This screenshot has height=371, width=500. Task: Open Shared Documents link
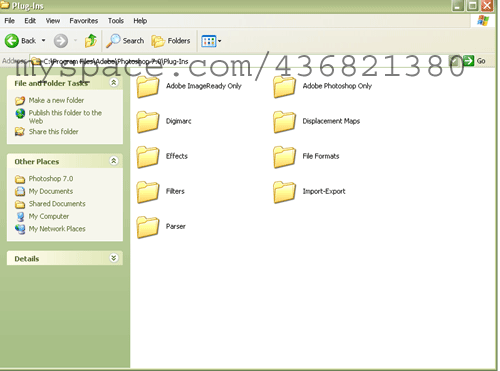pos(57,203)
